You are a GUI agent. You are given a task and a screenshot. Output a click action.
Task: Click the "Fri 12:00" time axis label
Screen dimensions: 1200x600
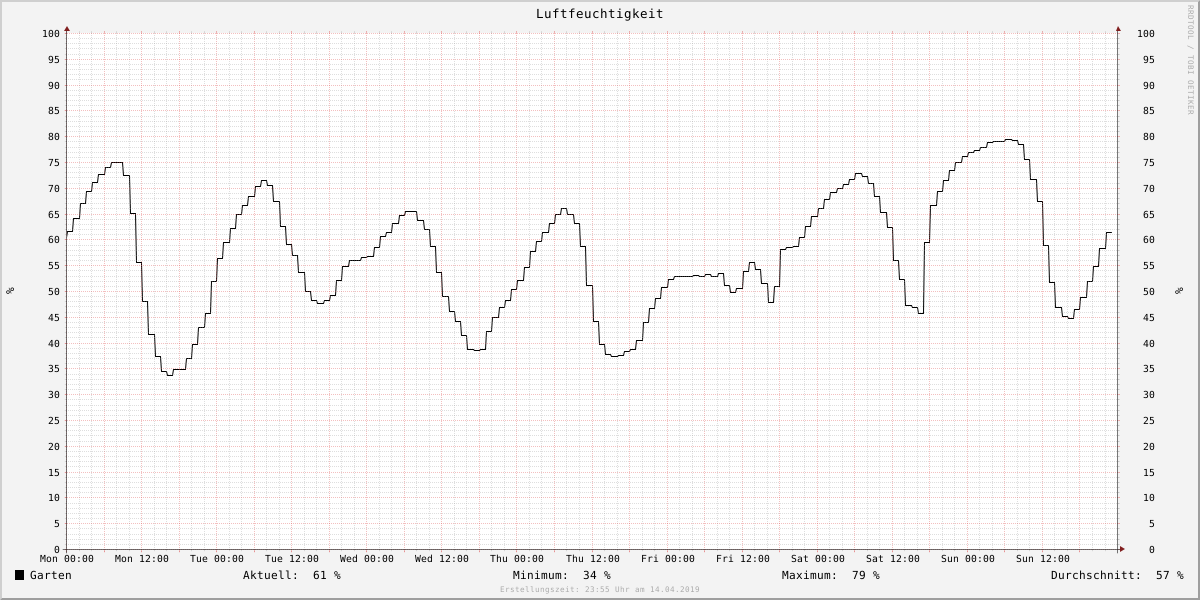click(x=743, y=559)
